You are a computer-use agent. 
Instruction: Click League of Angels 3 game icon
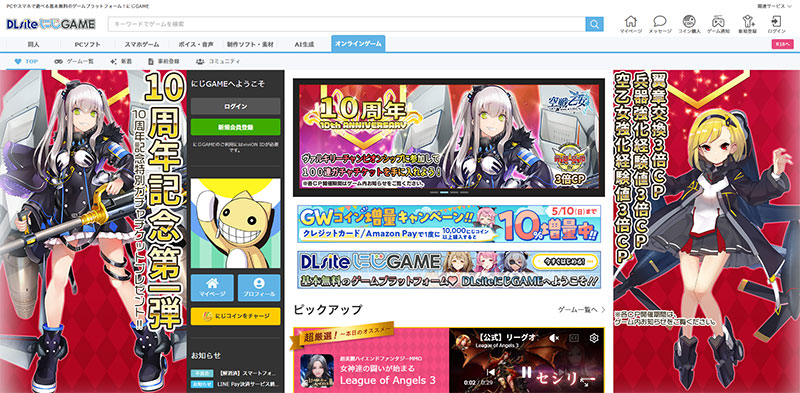[x=317, y=371]
